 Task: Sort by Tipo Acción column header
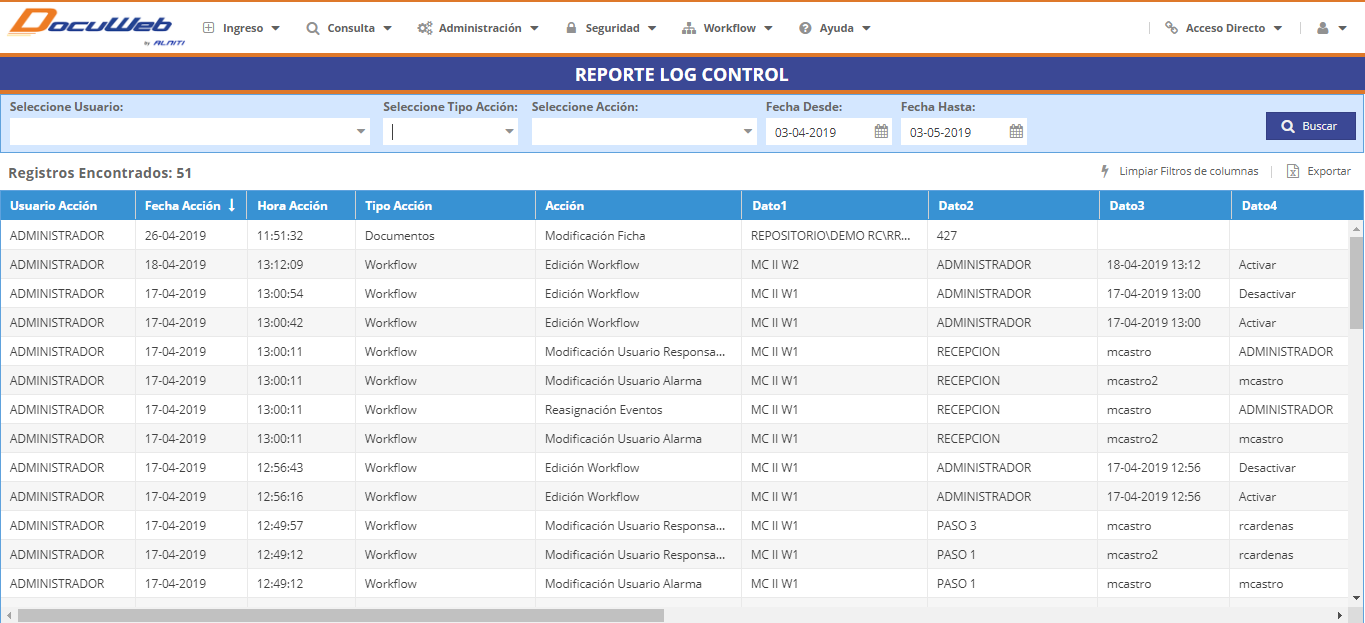pos(399,205)
